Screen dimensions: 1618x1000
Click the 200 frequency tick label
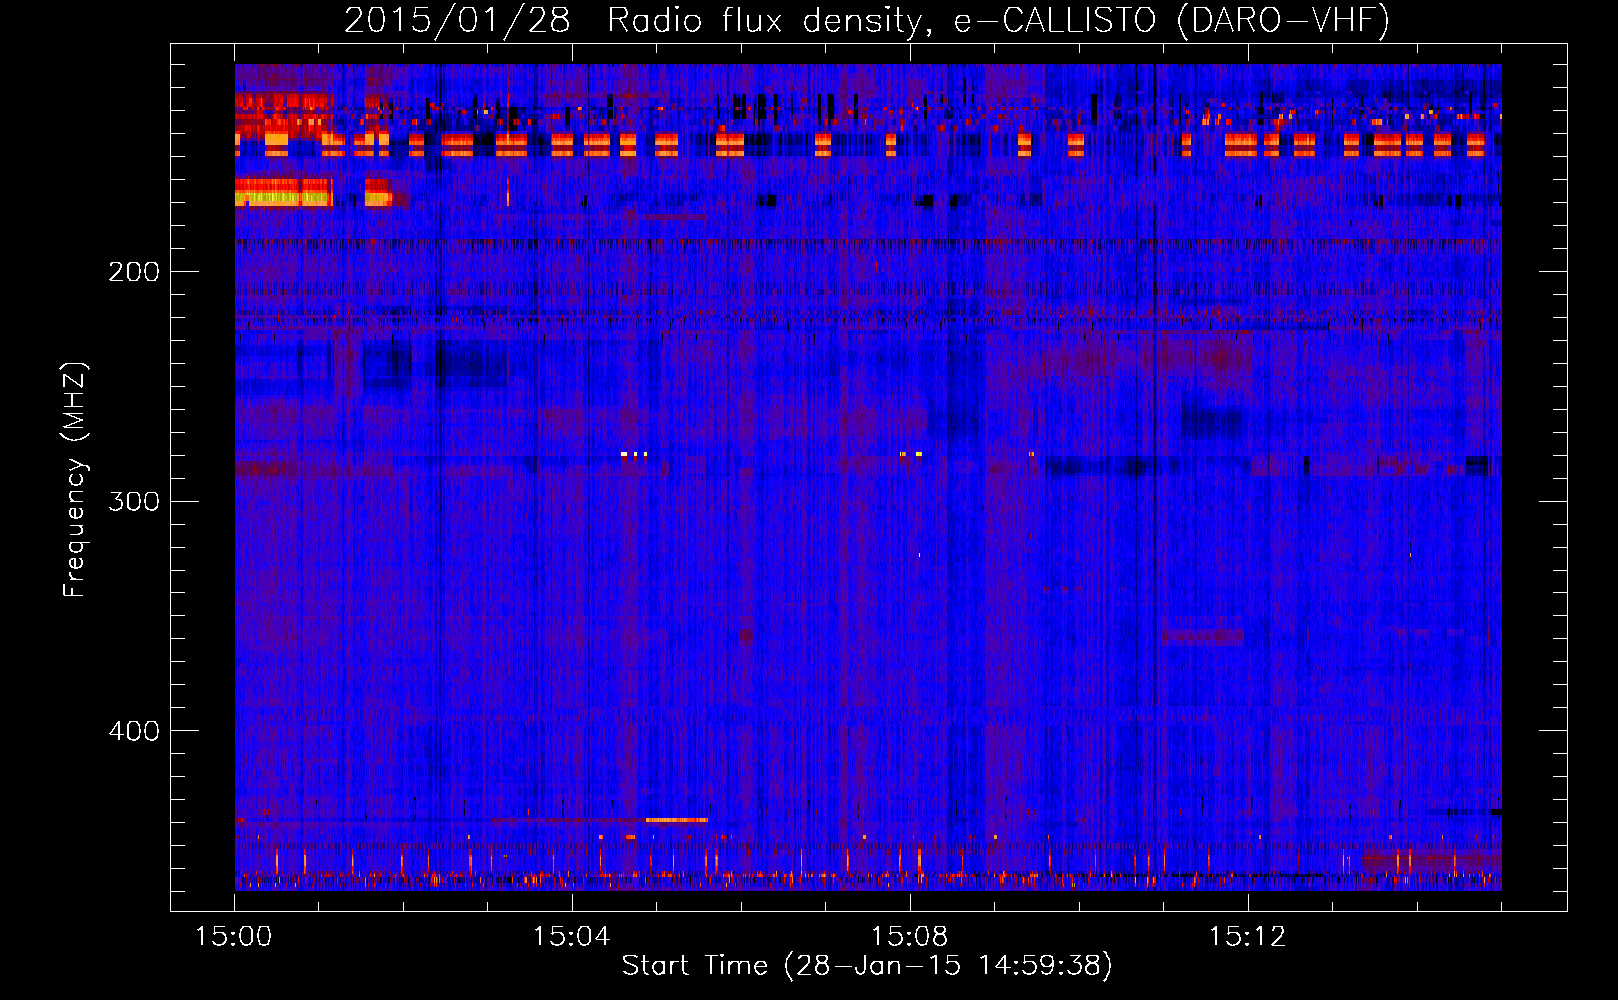[x=134, y=272]
